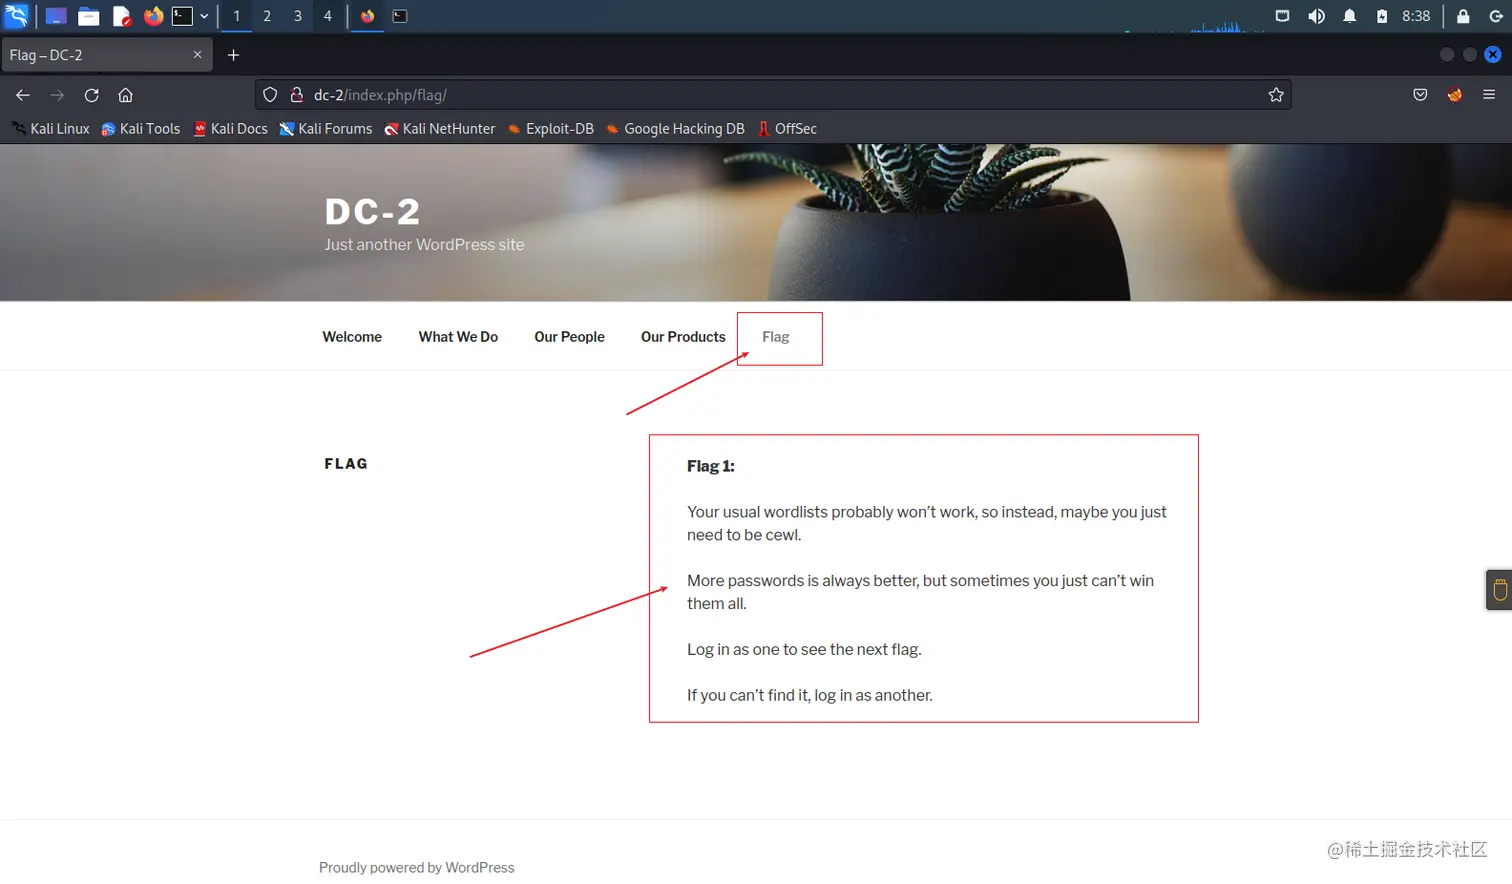The width and height of the screenshot is (1512, 884).
Task: Open the Pocket save icon
Action: click(x=1420, y=95)
